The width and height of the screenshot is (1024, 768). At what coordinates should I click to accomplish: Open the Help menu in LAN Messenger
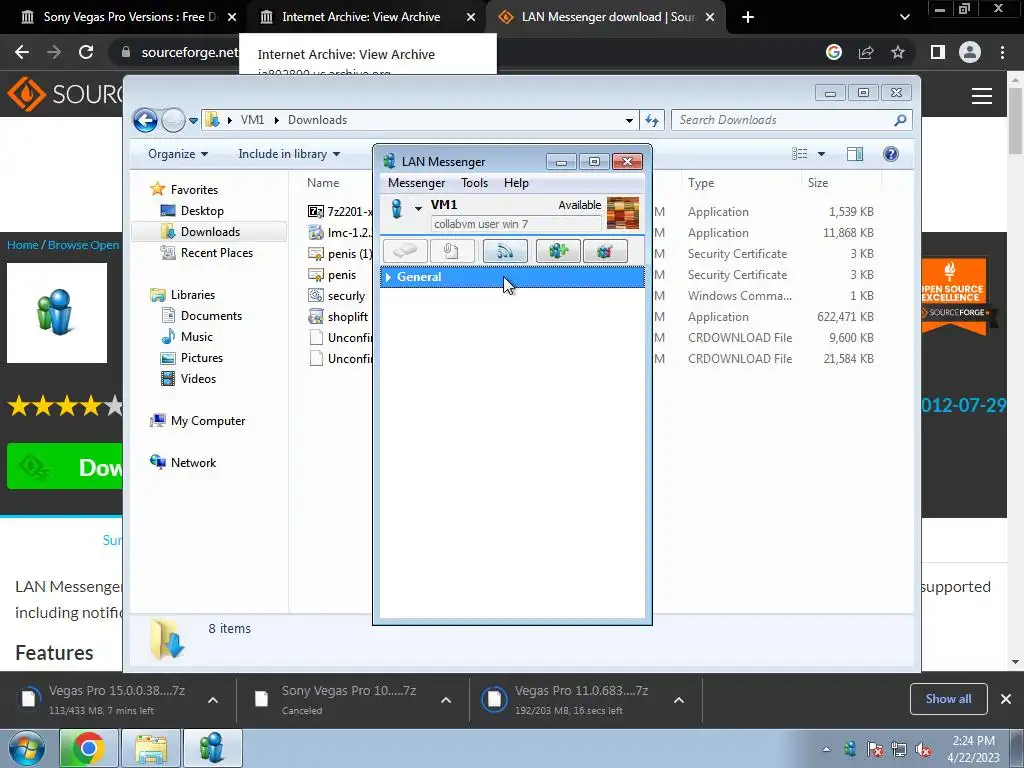tap(516, 183)
